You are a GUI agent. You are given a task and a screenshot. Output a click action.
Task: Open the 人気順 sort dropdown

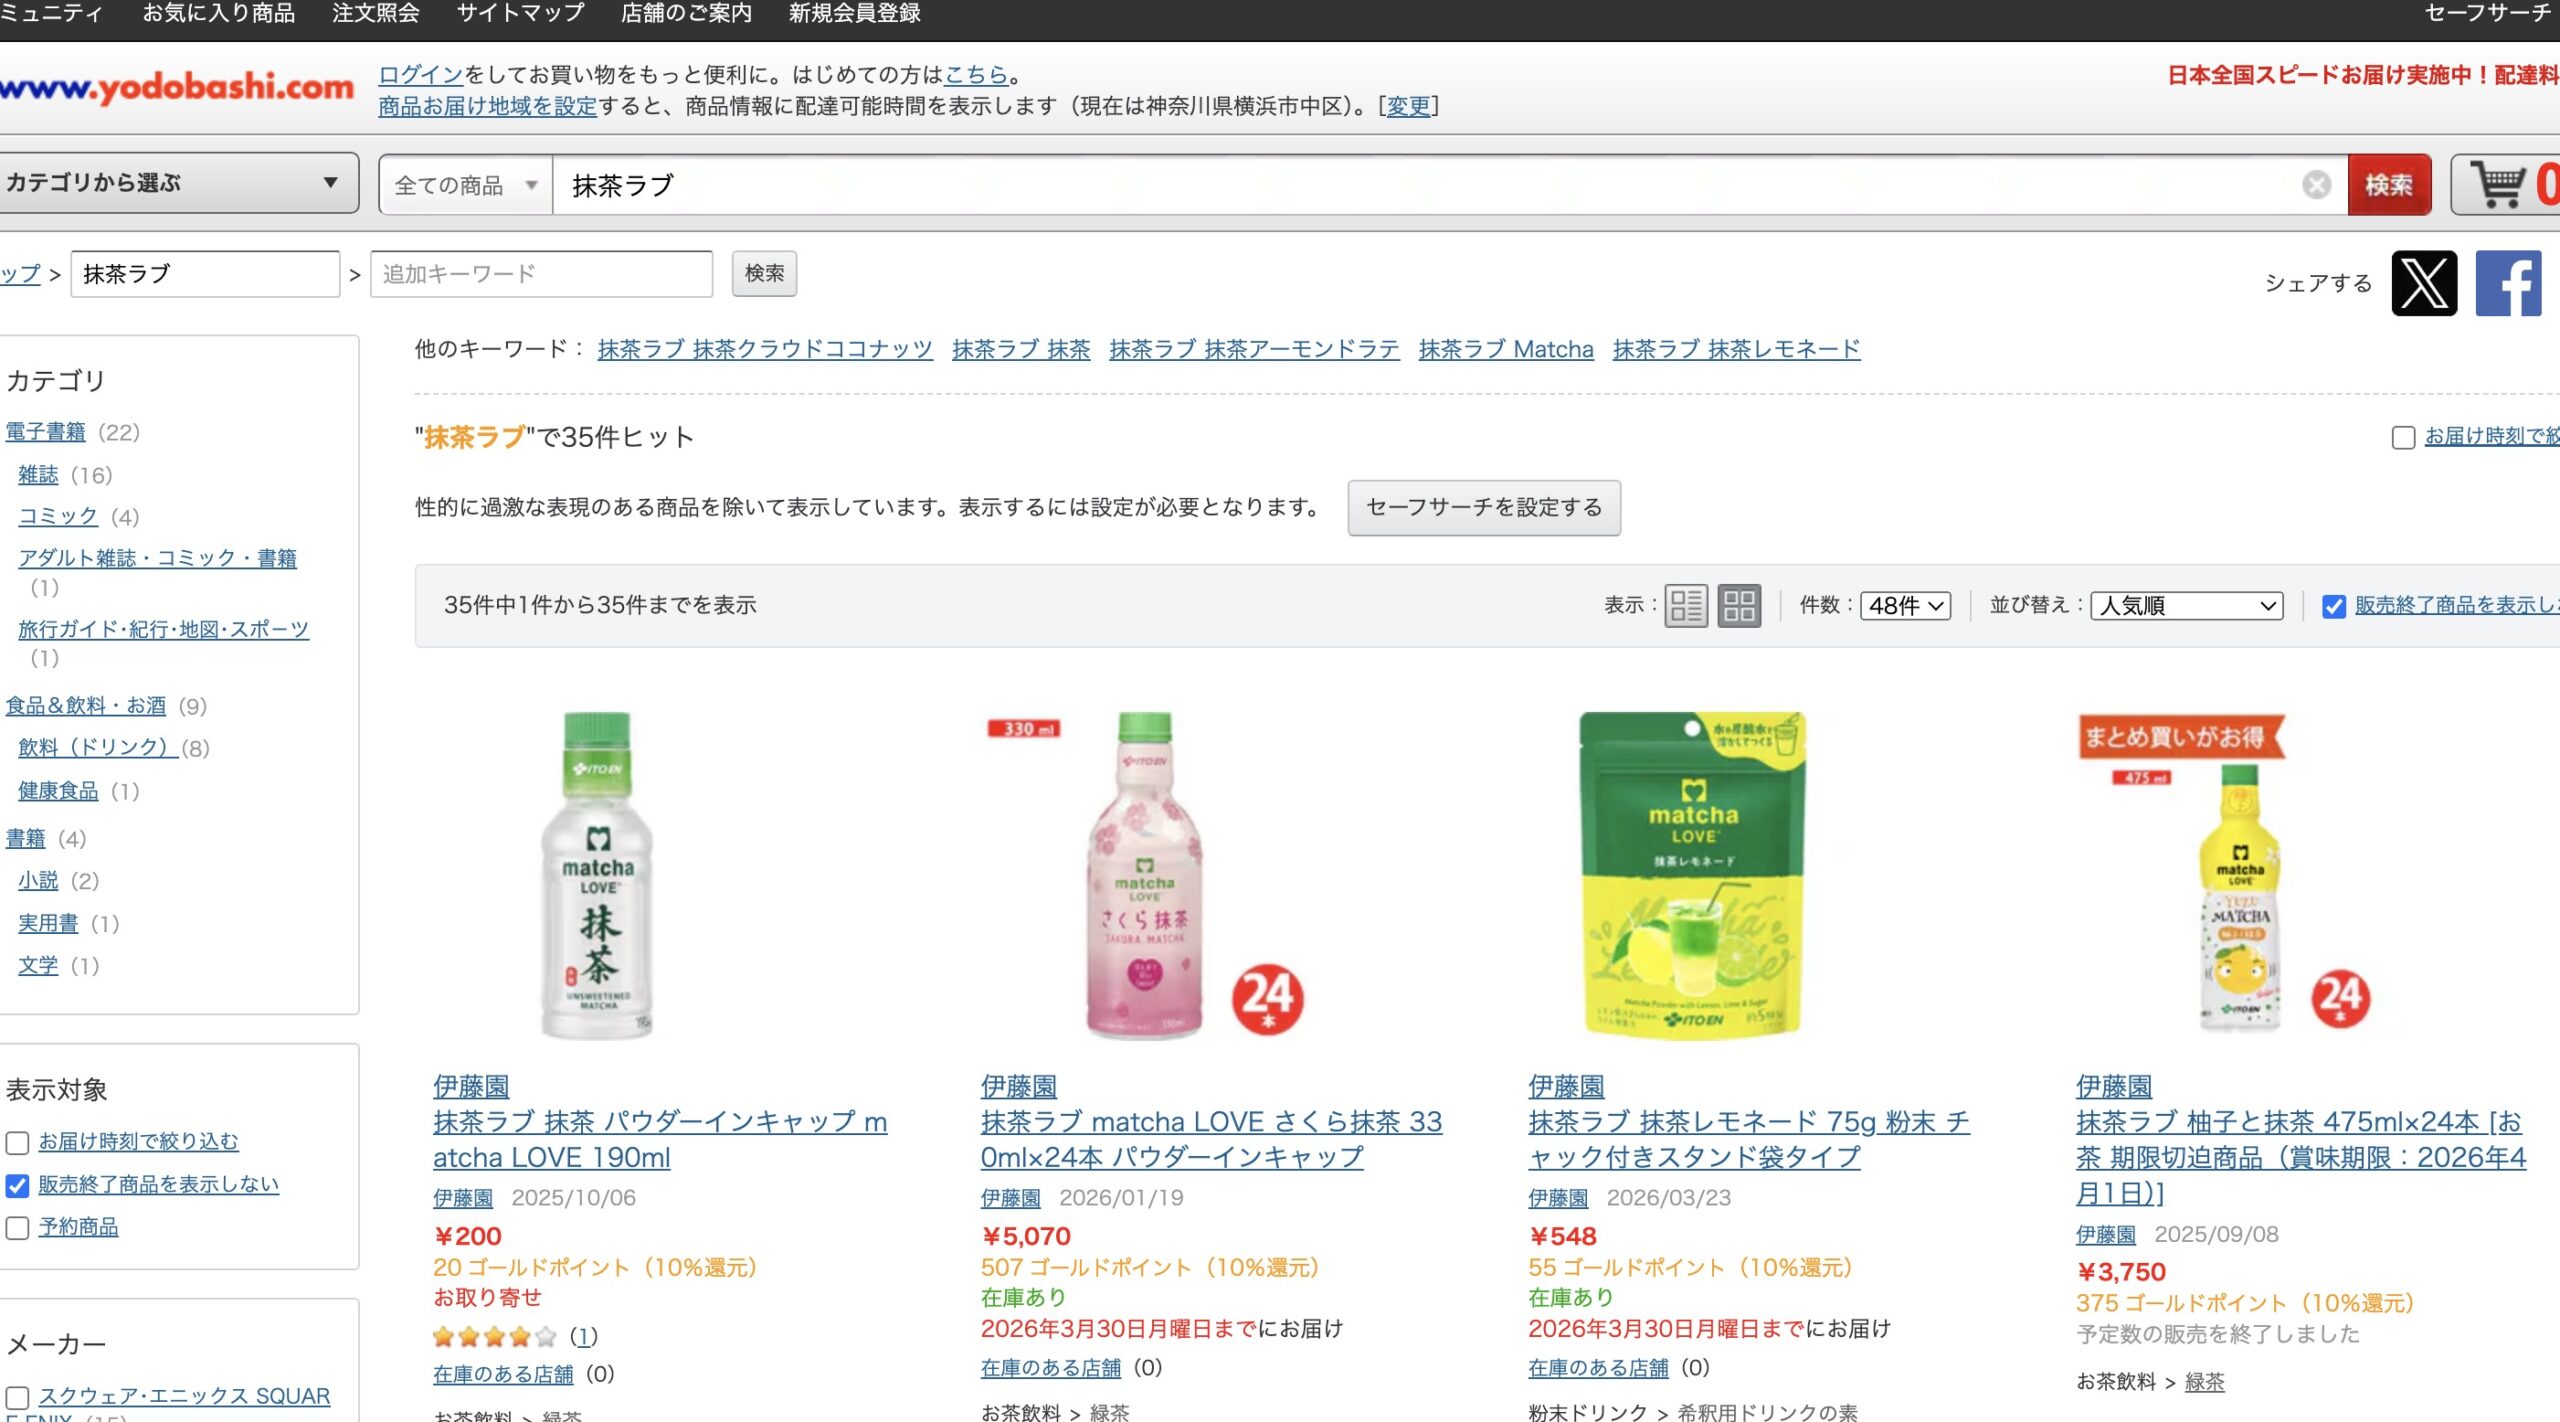pyautogui.click(x=2186, y=606)
